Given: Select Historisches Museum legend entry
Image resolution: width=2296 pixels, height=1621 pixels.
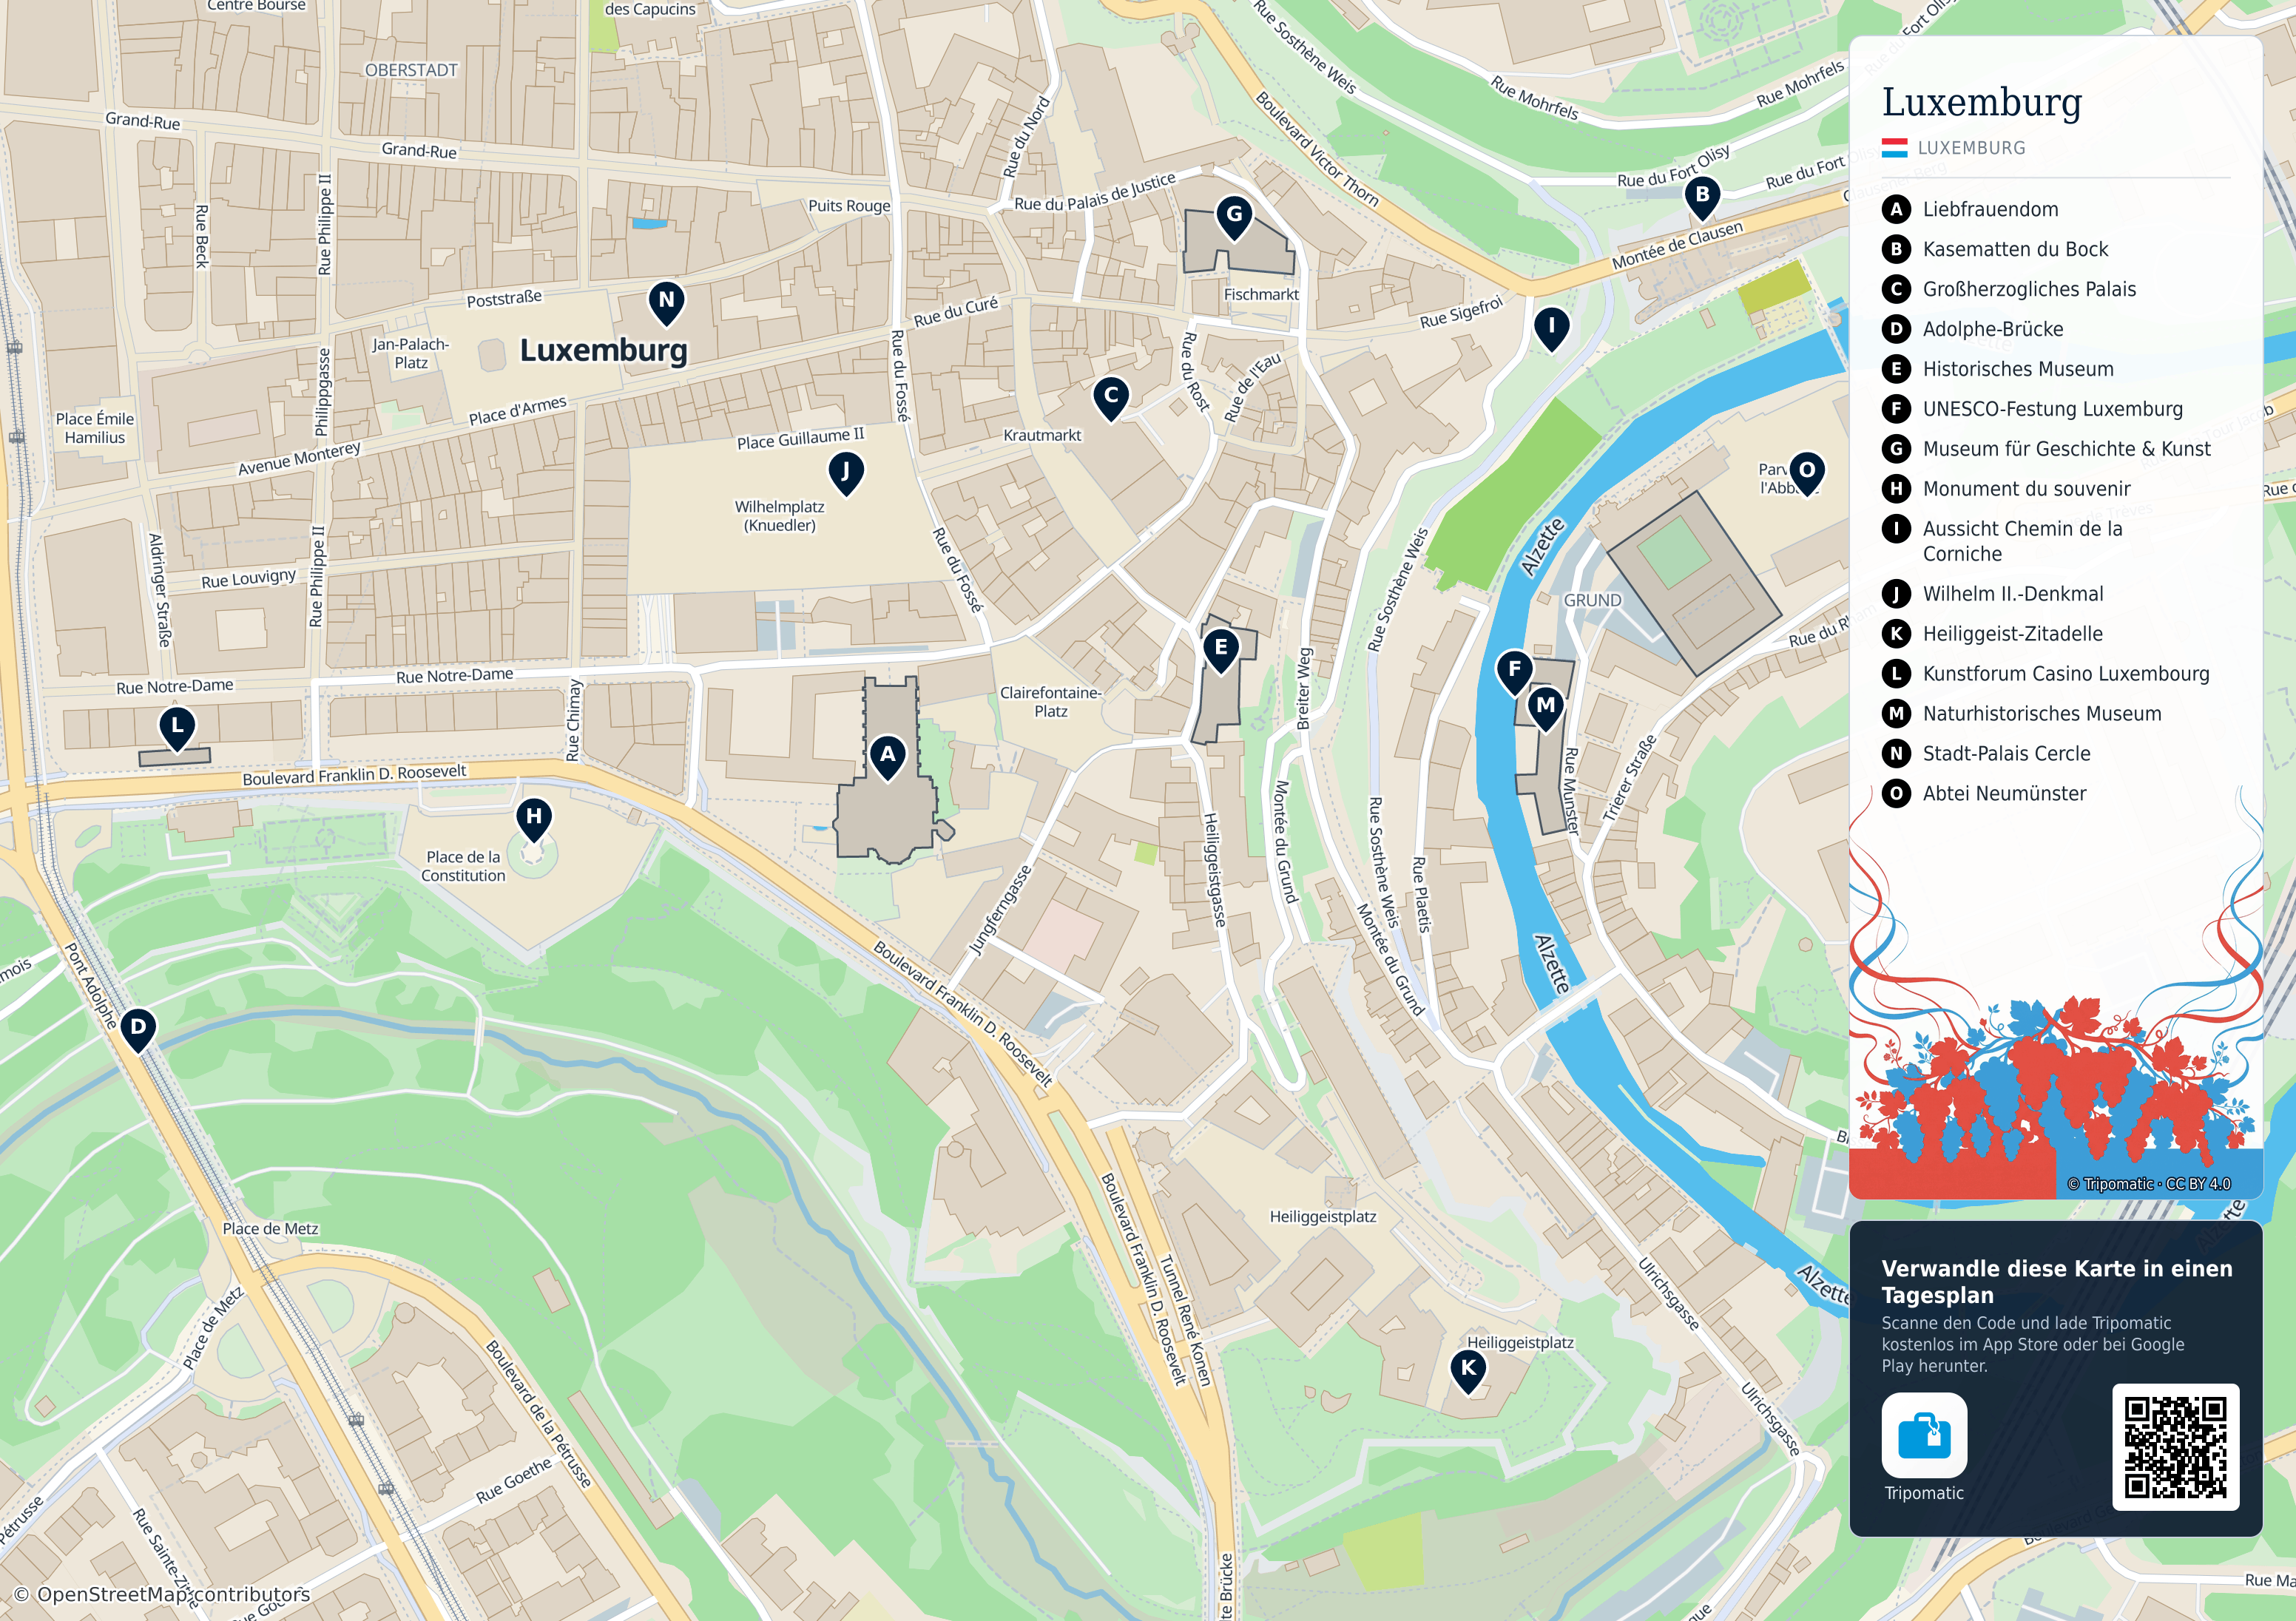Looking at the screenshot, I should pos(2018,369).
